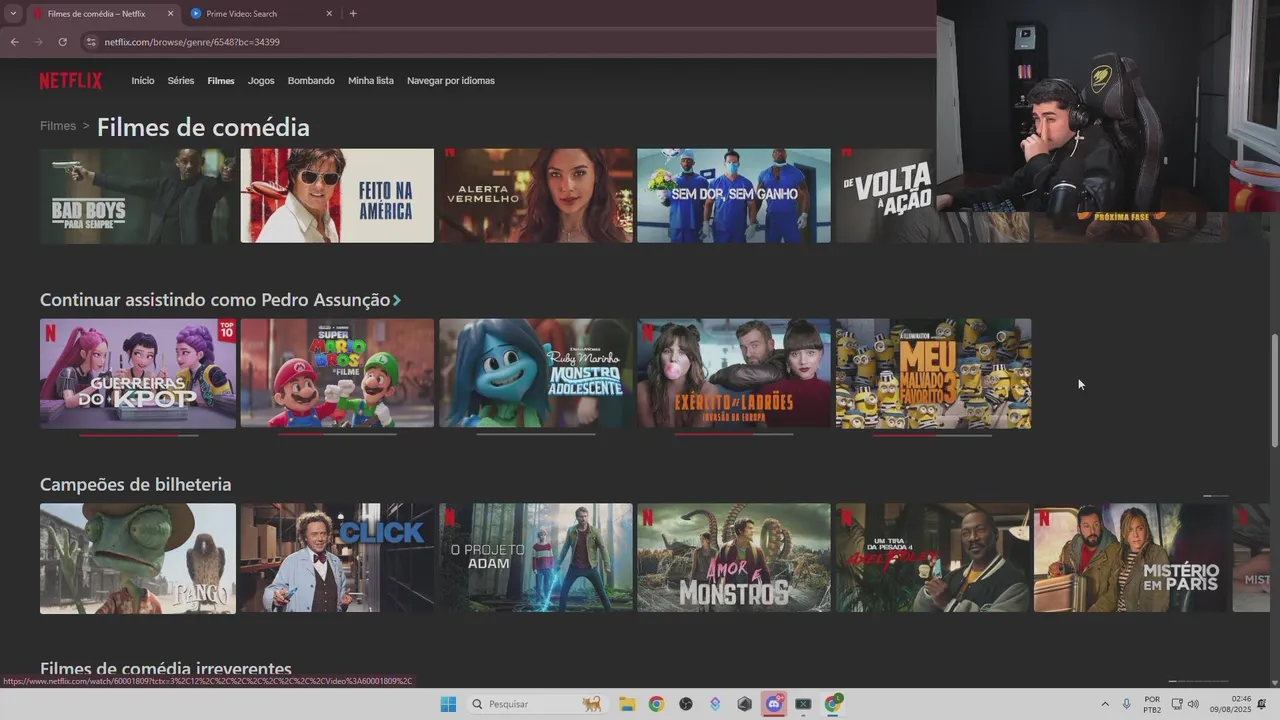Open Bombando in the Netflix menu
Viewport: 1280px width, 720px height.
(x=311, y=81)
